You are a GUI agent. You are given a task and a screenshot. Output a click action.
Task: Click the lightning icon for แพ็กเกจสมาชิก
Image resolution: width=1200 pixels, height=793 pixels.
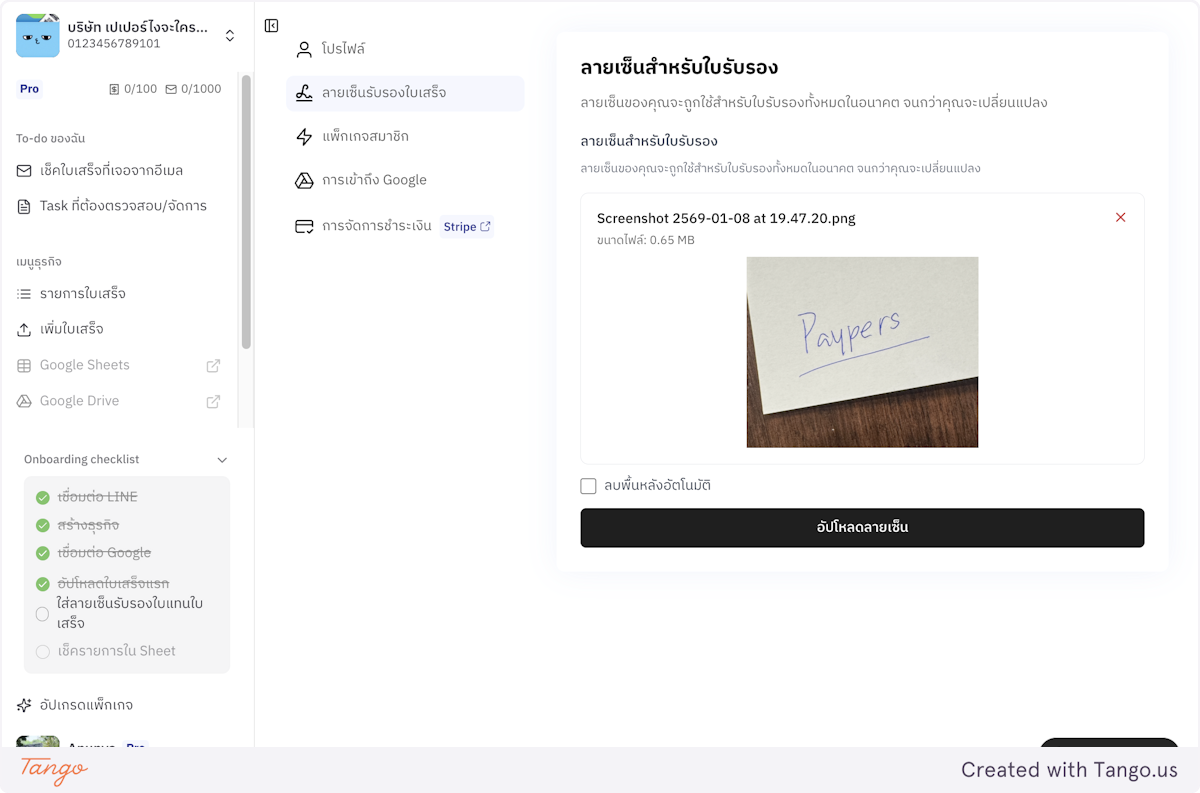pos(304,137)
